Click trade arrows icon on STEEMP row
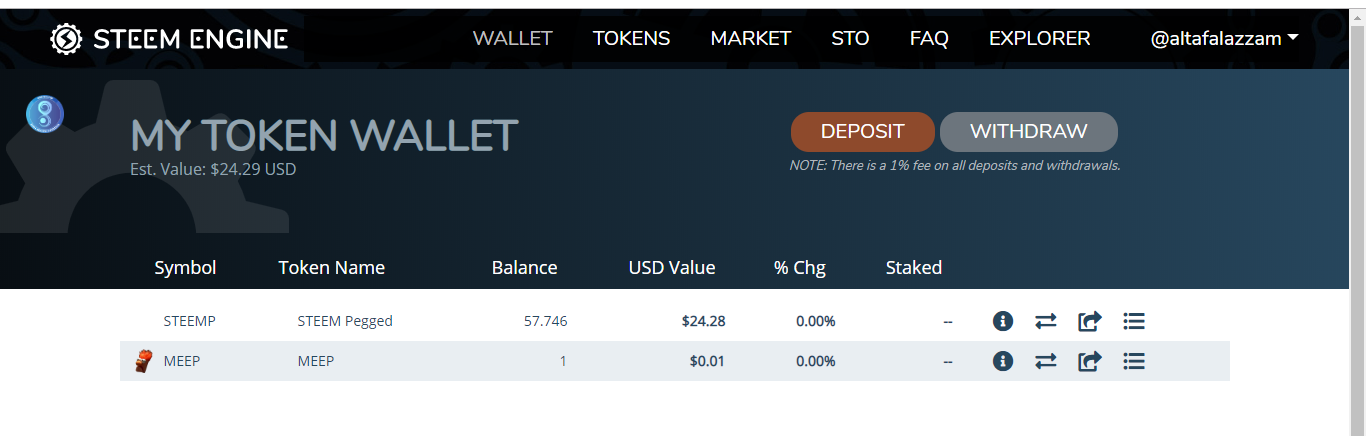The width and height of the screenshot is (1366, 436). coord(1046,321)
